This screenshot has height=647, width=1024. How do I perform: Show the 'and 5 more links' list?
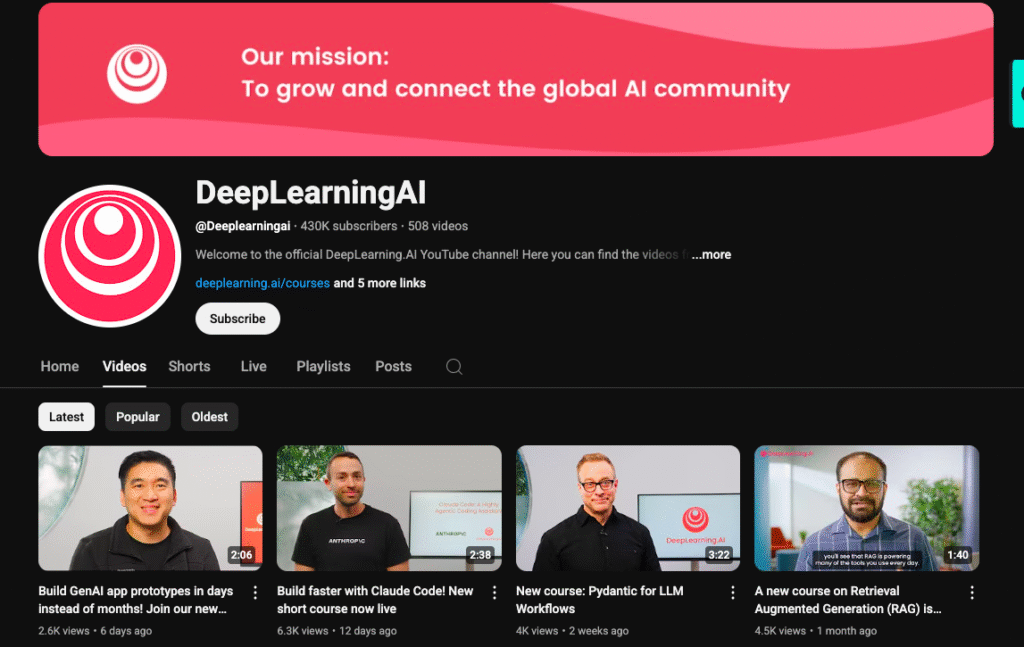379,283
